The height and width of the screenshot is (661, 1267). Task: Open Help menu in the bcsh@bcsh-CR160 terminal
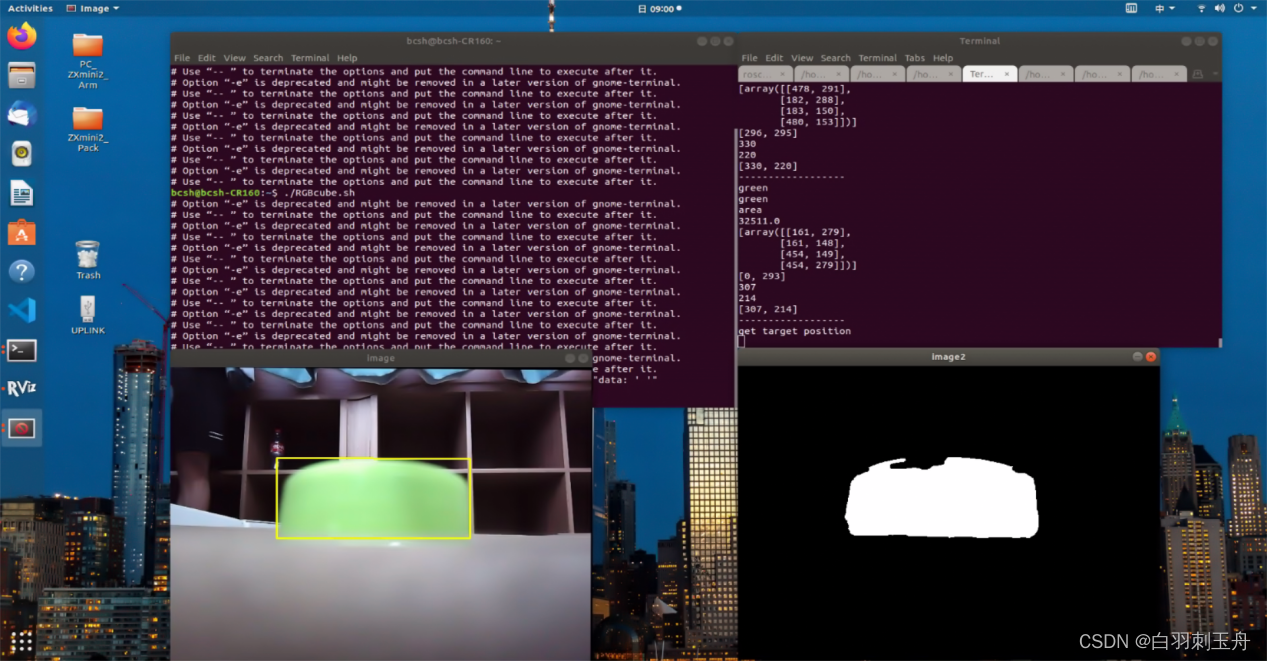347,58
